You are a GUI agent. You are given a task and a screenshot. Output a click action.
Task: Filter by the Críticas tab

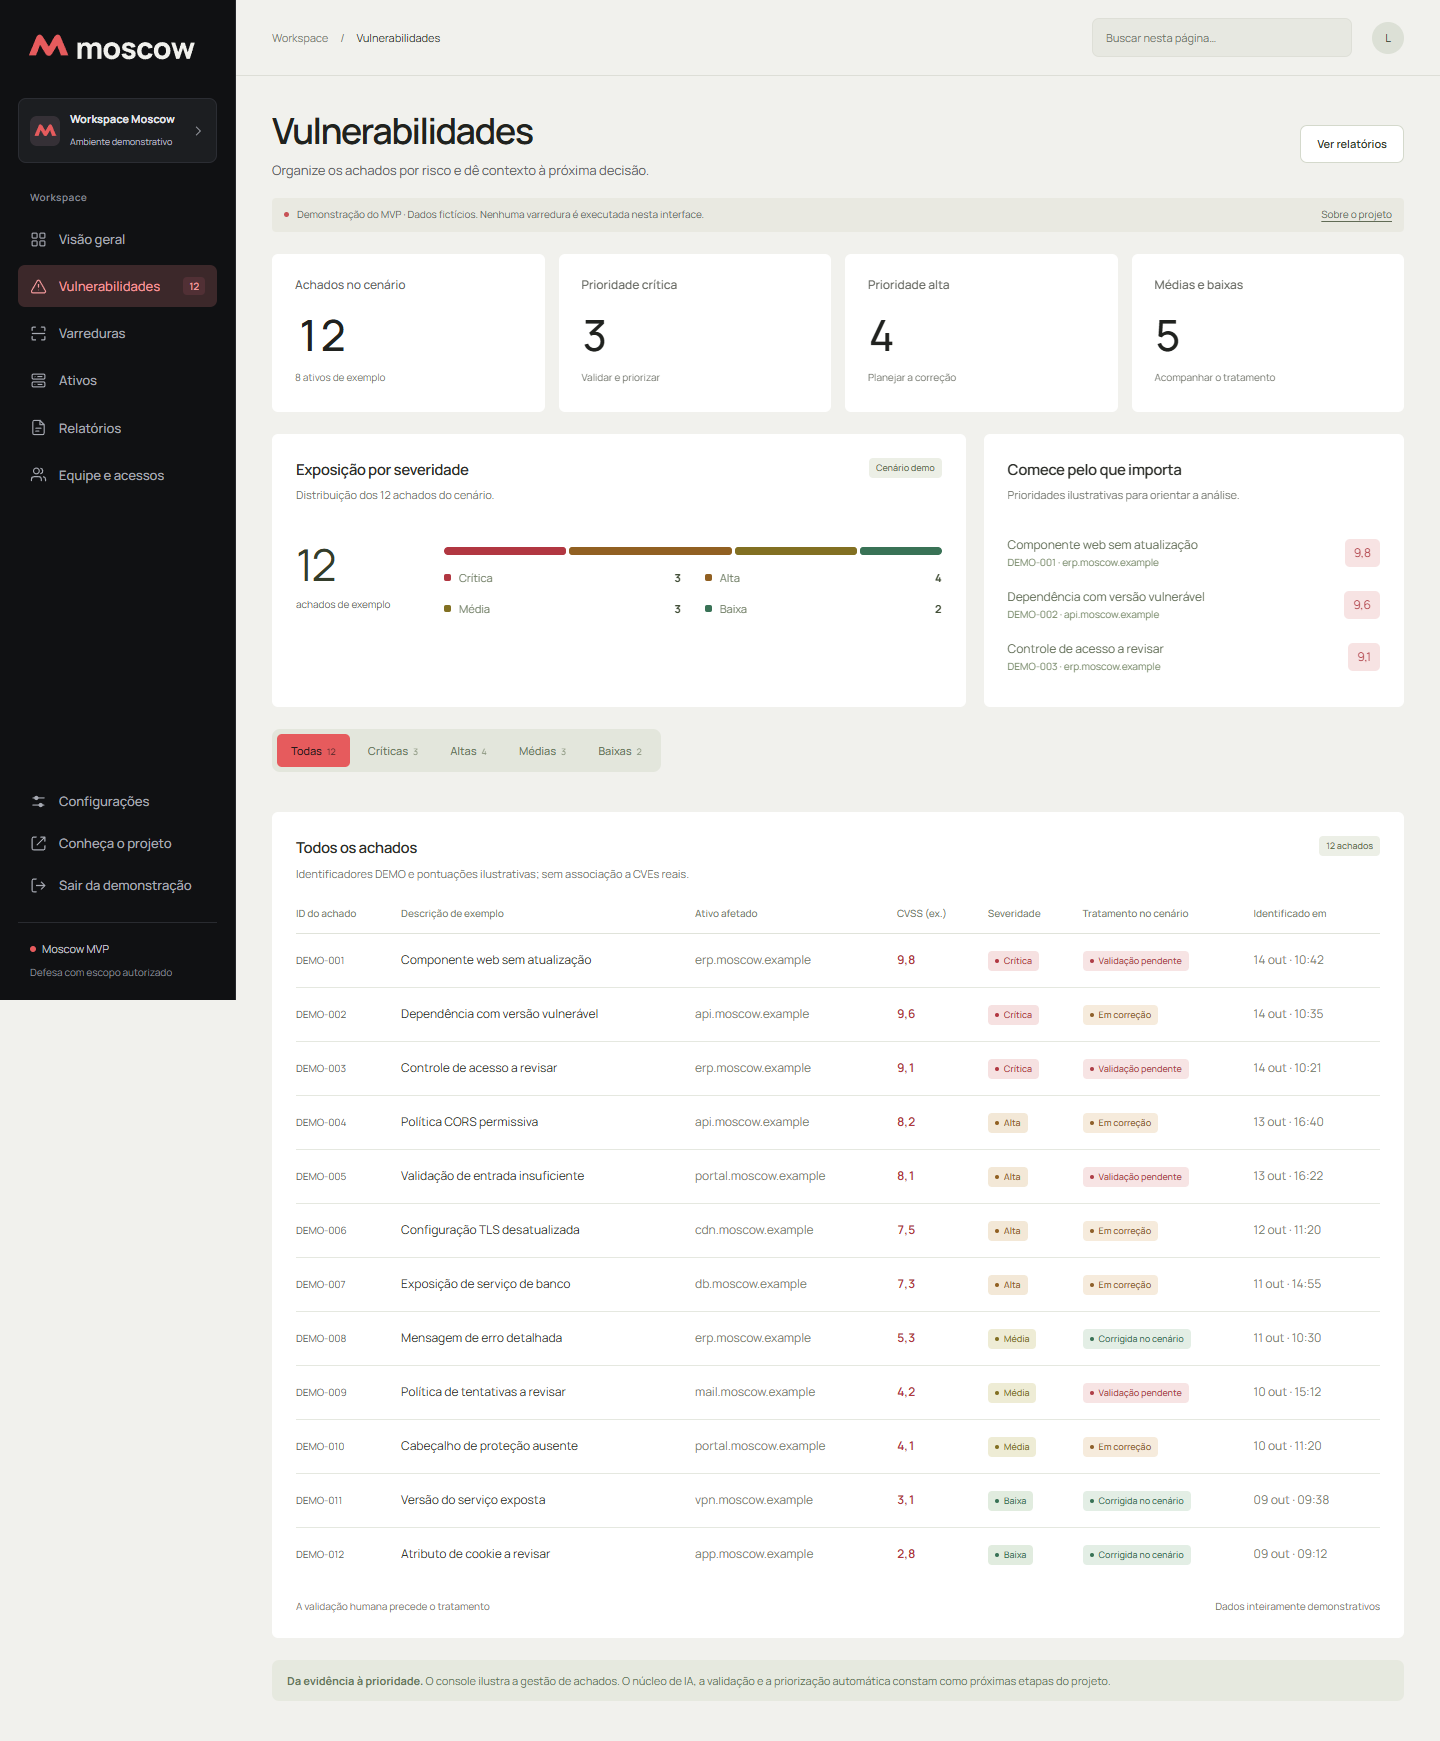[392, 751]
